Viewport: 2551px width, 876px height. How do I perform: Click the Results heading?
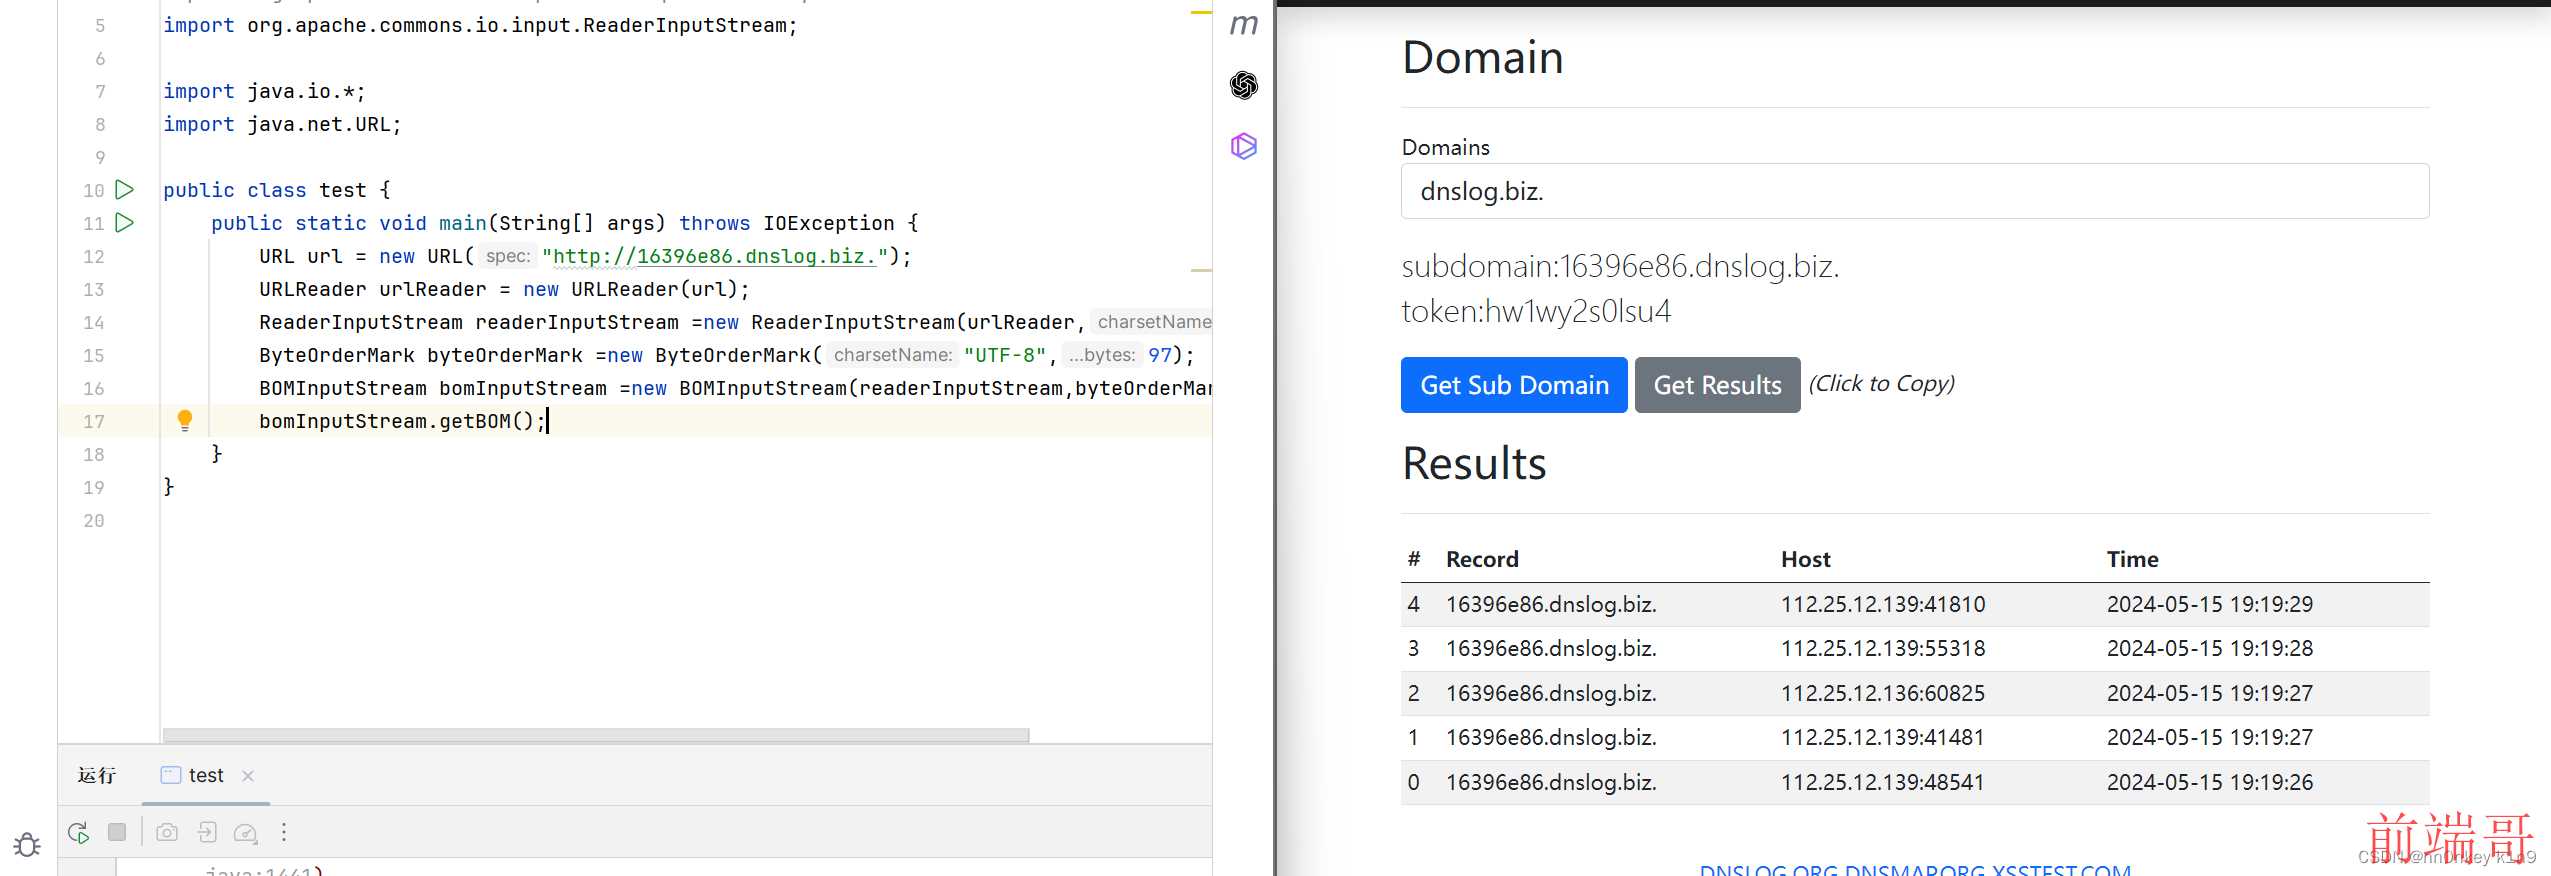pyautogui.click(x=1474, y=463)
